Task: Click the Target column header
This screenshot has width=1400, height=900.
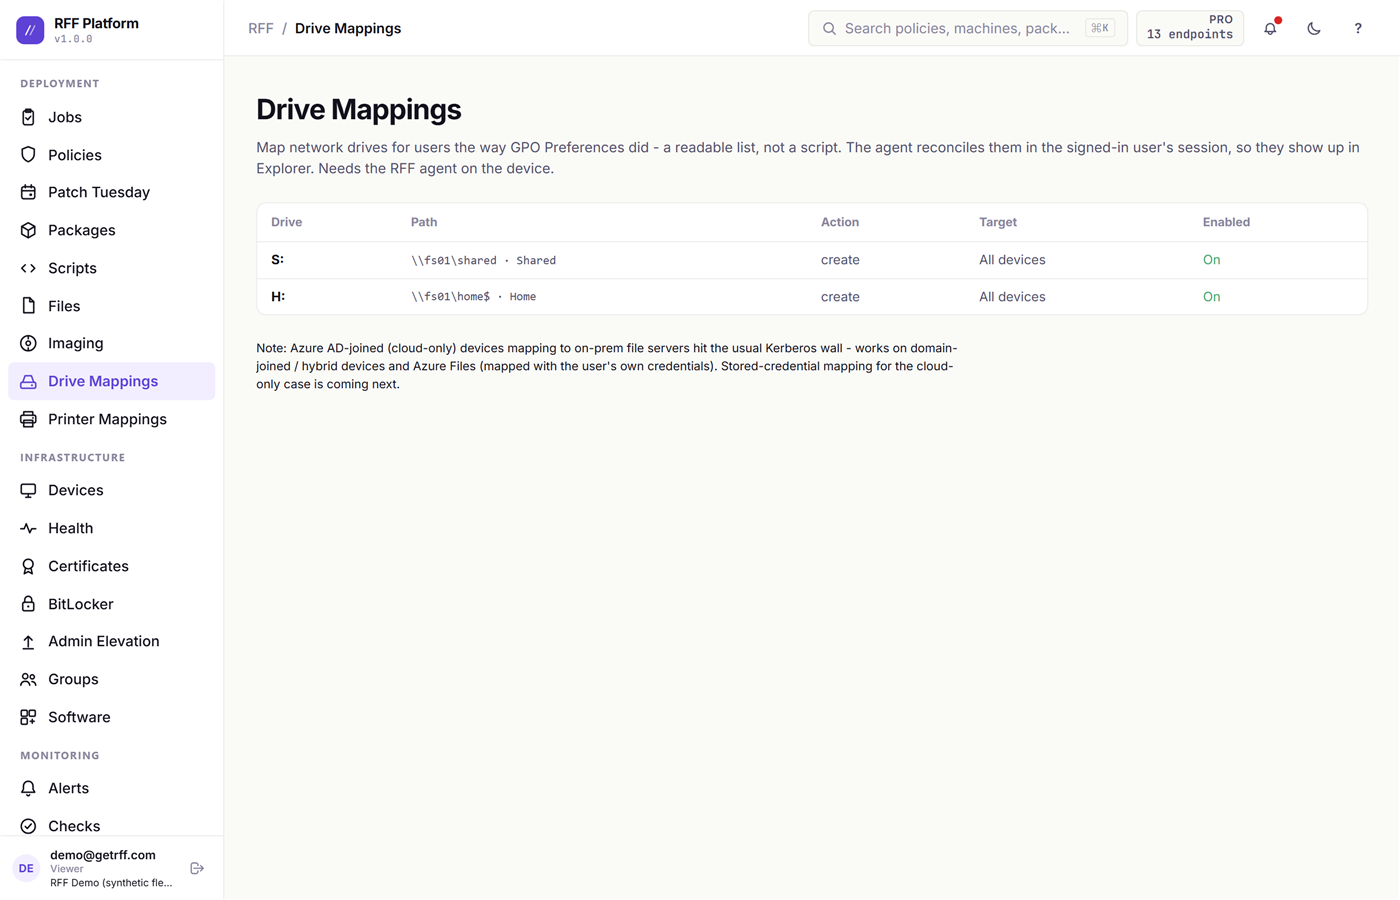Action: (x=998, y=222)
